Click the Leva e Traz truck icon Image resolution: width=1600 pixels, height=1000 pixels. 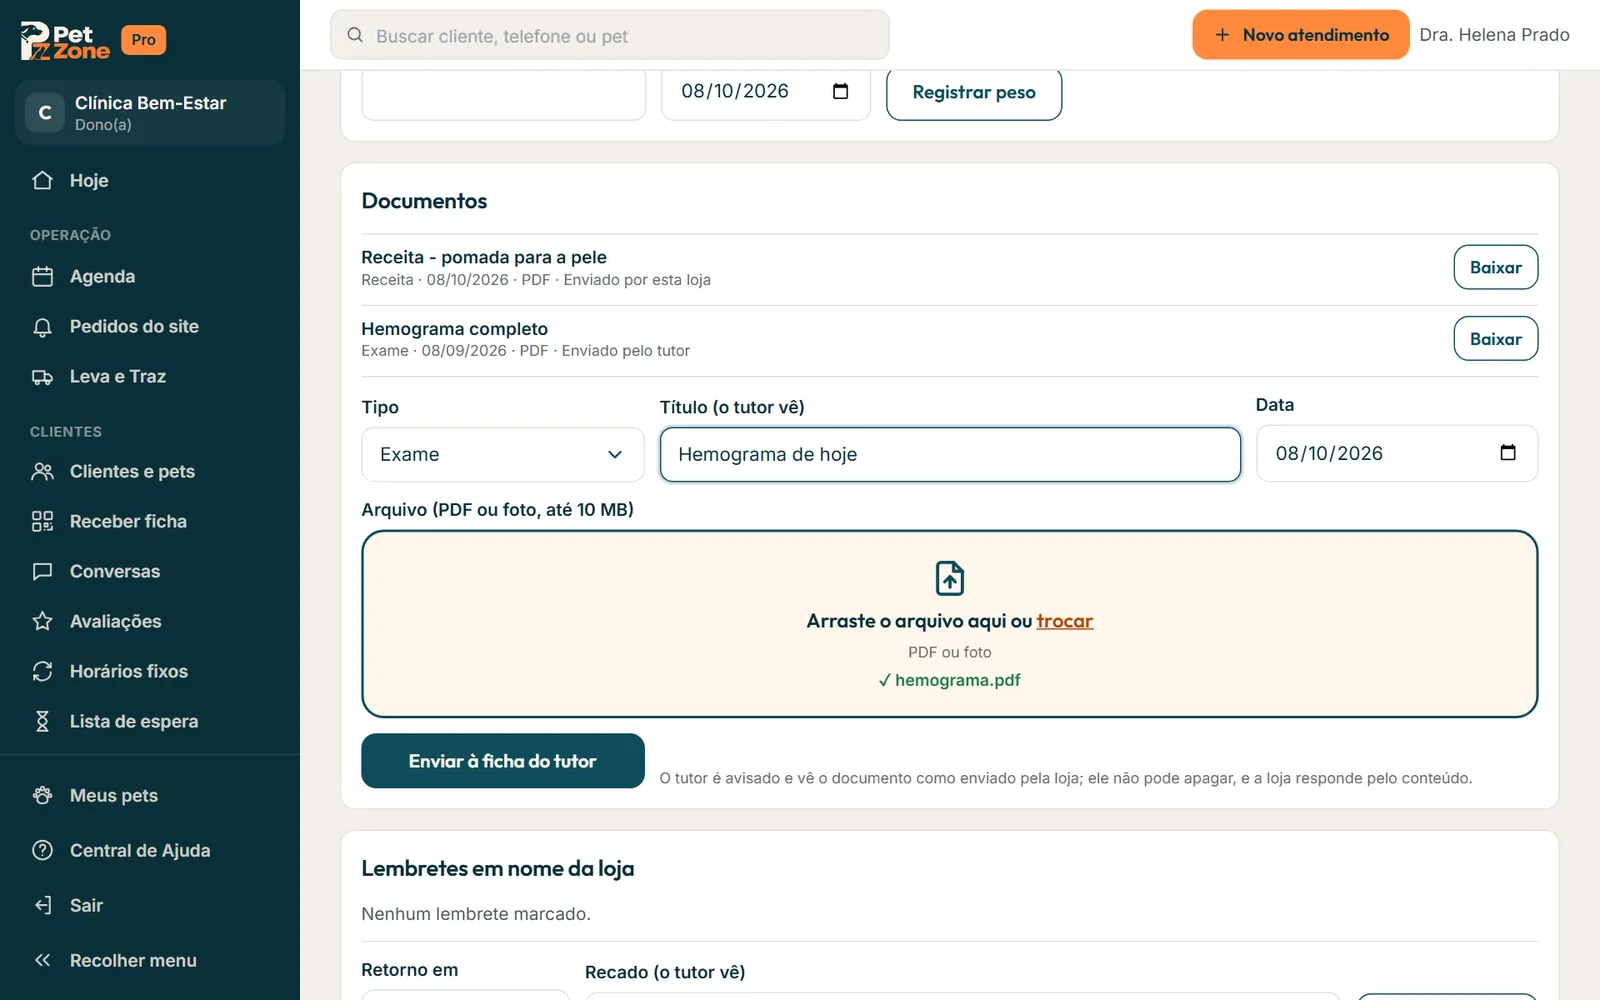42,377
